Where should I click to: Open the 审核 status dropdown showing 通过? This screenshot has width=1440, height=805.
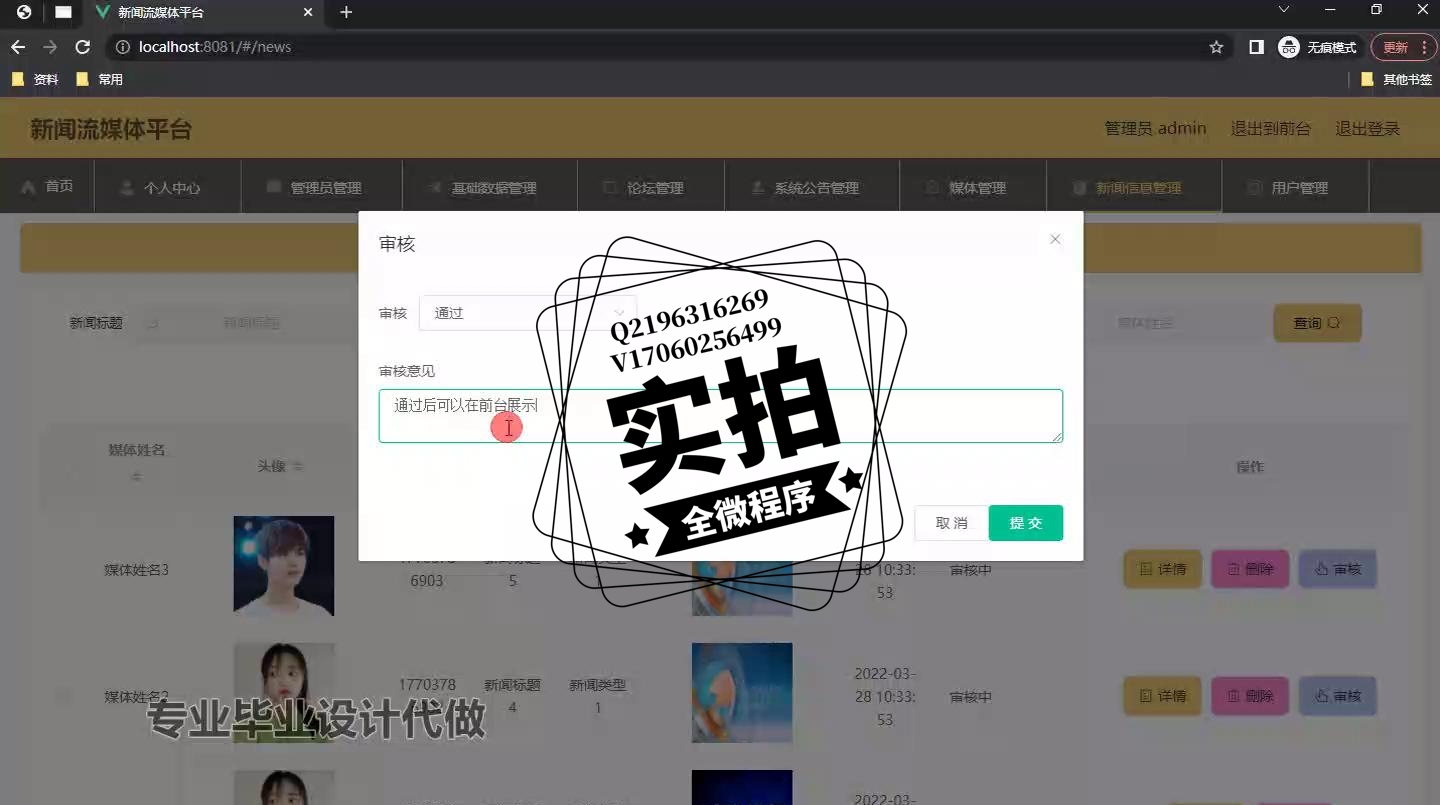coord(528,313)
